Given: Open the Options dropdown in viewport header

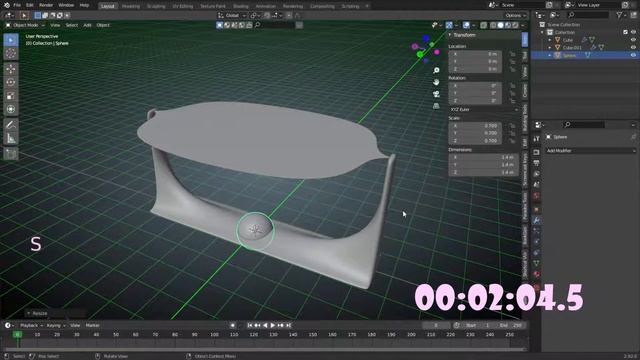Looking at the screenshot, I should click(x=516, y=16).
